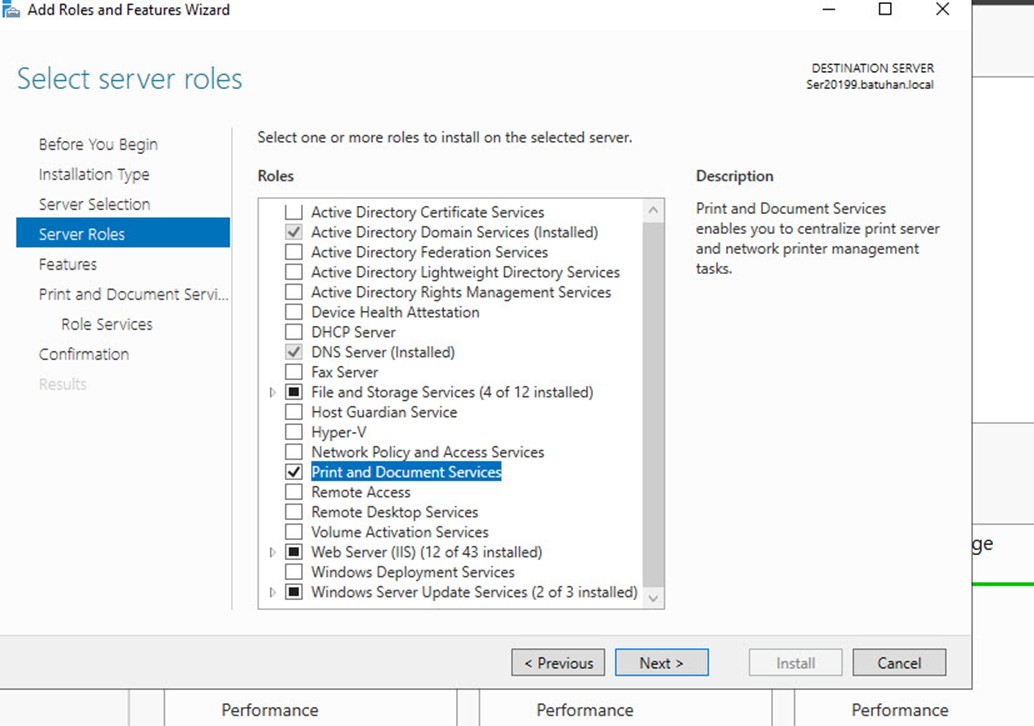This screenshot has width=1034, height=726.
Task: Select Host Guardian Service label
Action: click(384, 412)
